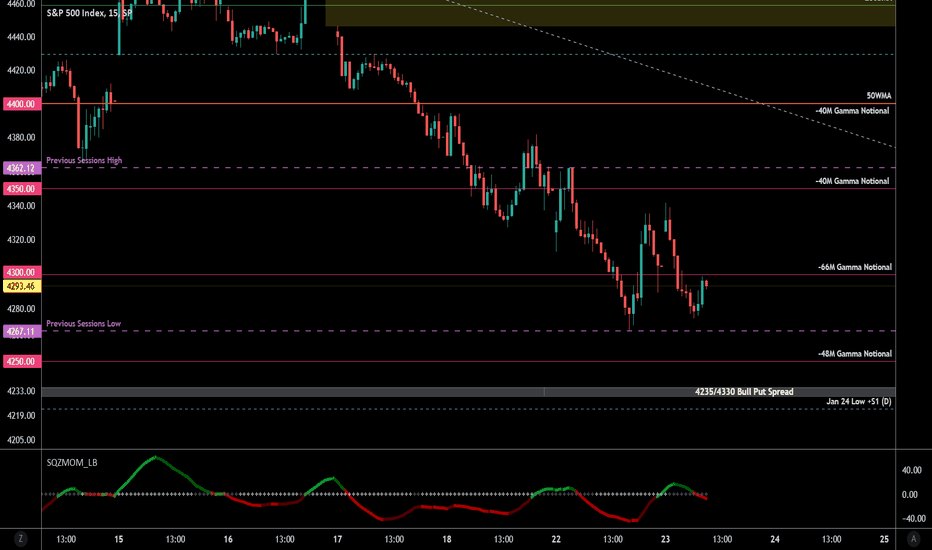Viewport: 932px width, 550px height.
Task: Select the -48M Gamma Notional label
Action: pyautogui.click(x=855, y=354)
